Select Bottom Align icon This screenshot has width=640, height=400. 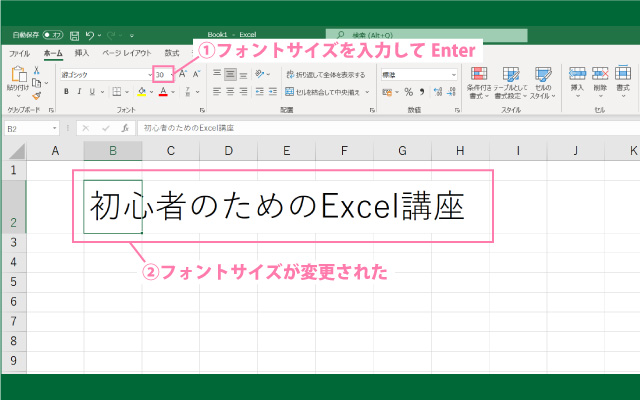243,75
